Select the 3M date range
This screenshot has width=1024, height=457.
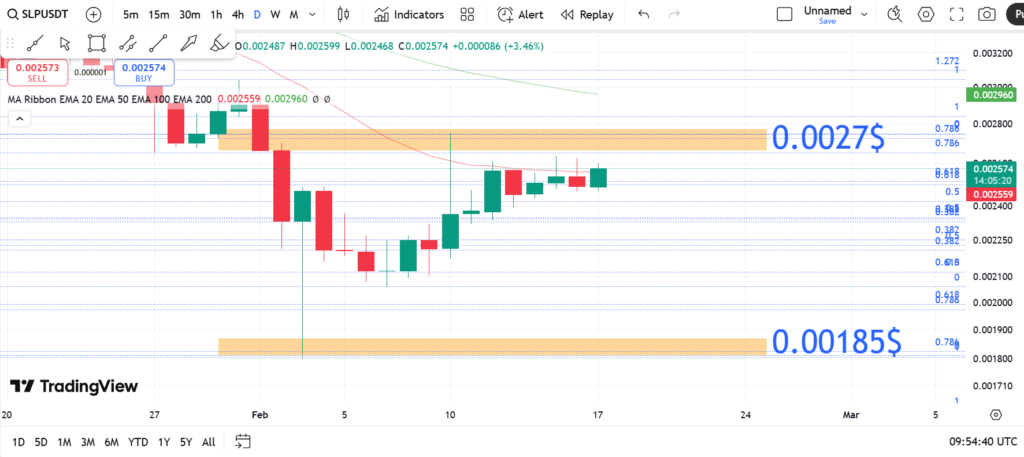tap(87, 441)
